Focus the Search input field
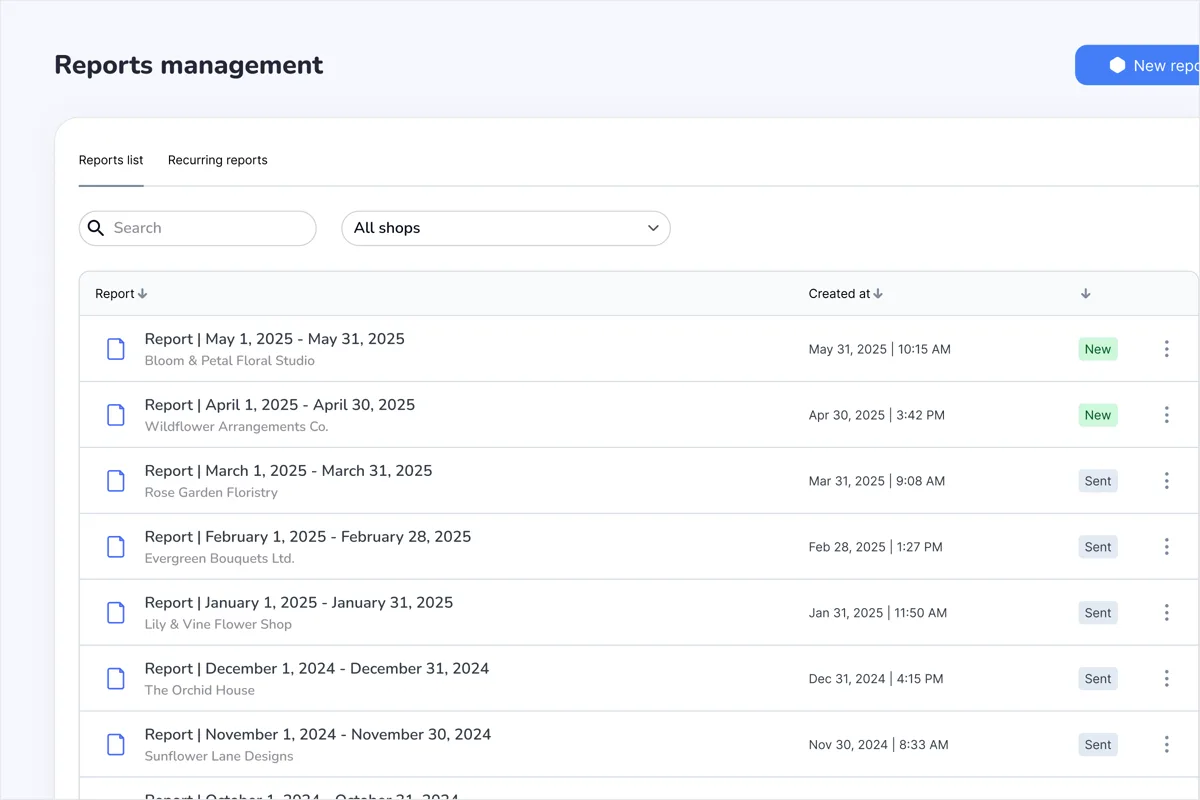1200x800 pixels. point(198,228)
